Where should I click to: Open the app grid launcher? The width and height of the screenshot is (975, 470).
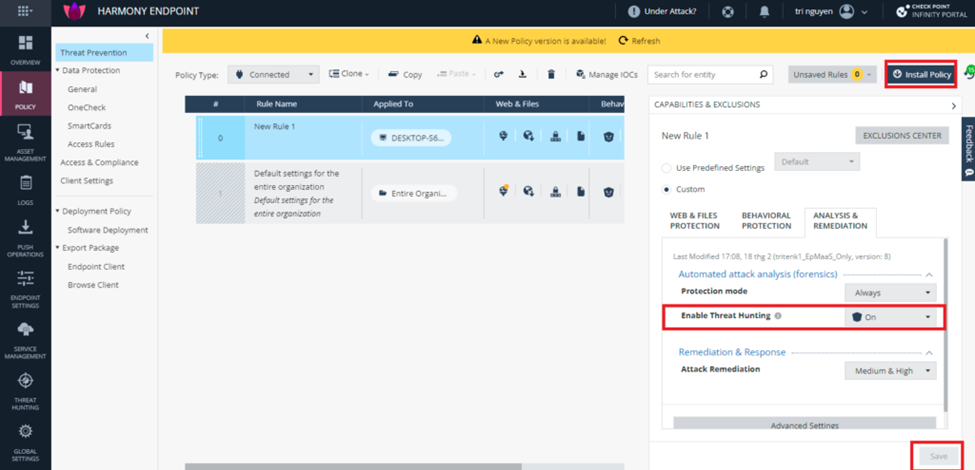pyautogui.click(x=25, y=12)
